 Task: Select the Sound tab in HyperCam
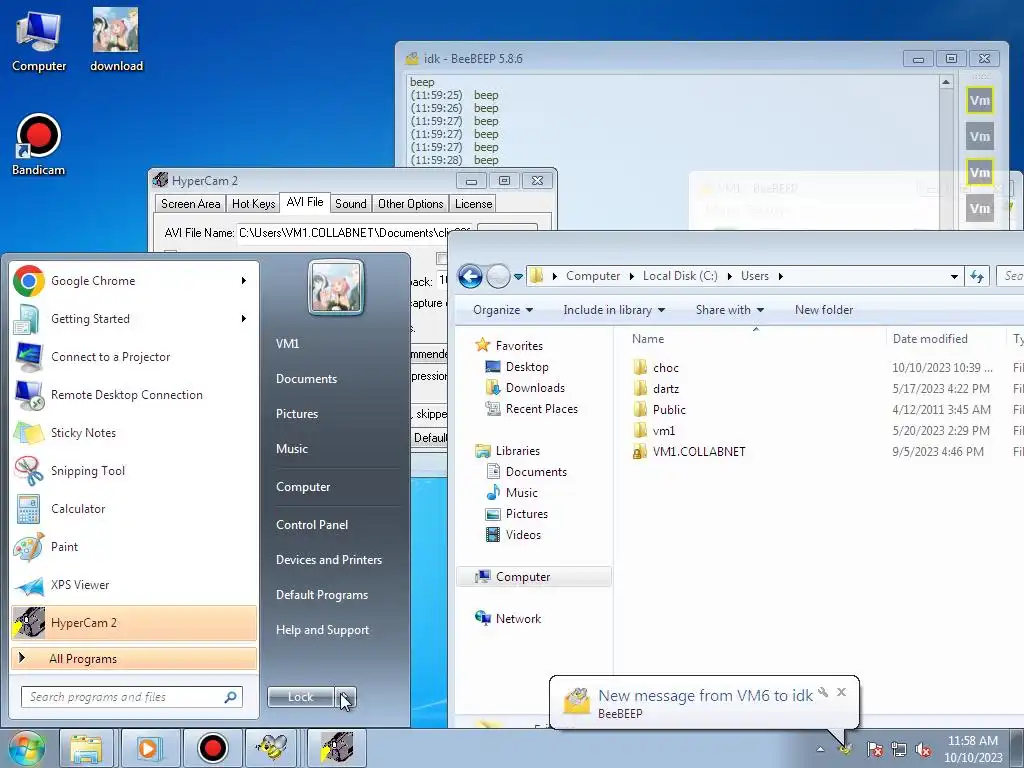click(x=351, y=204)
